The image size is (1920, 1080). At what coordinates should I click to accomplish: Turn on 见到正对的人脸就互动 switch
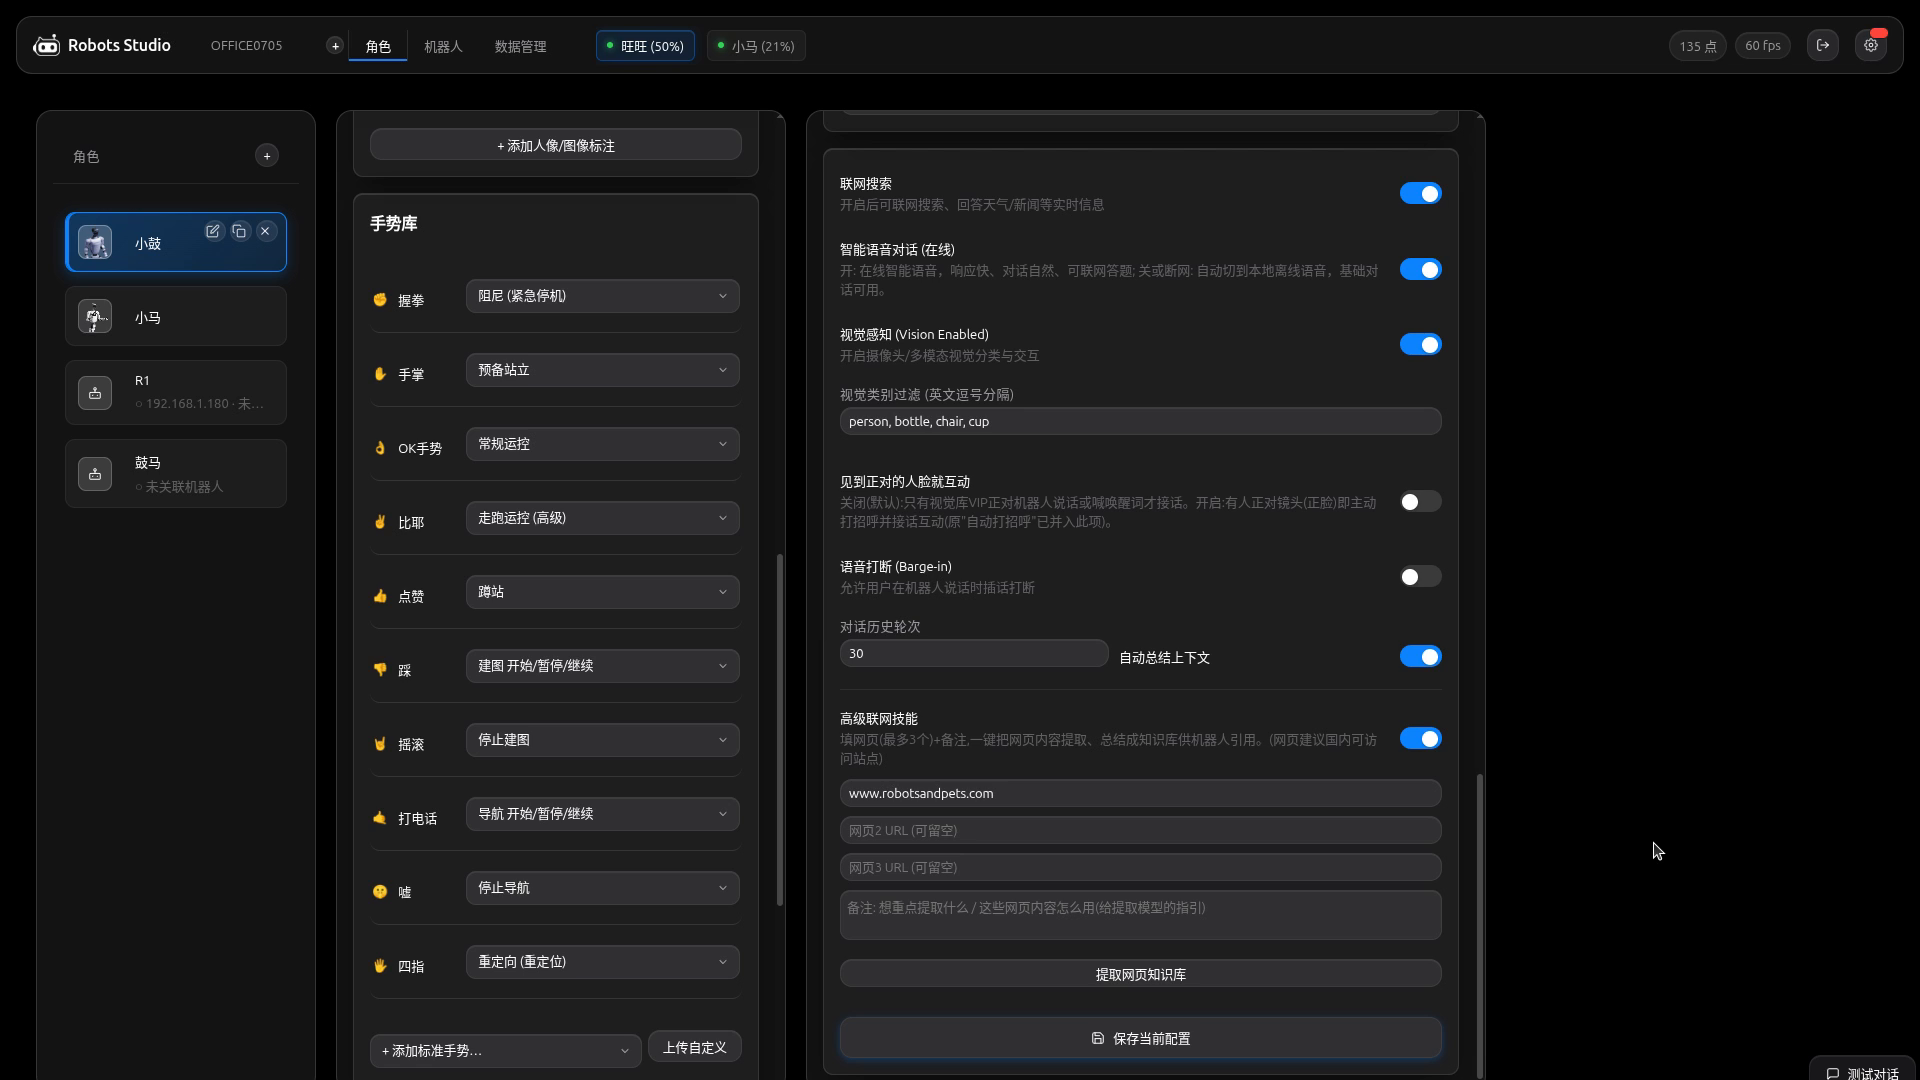click(1420, 502)
